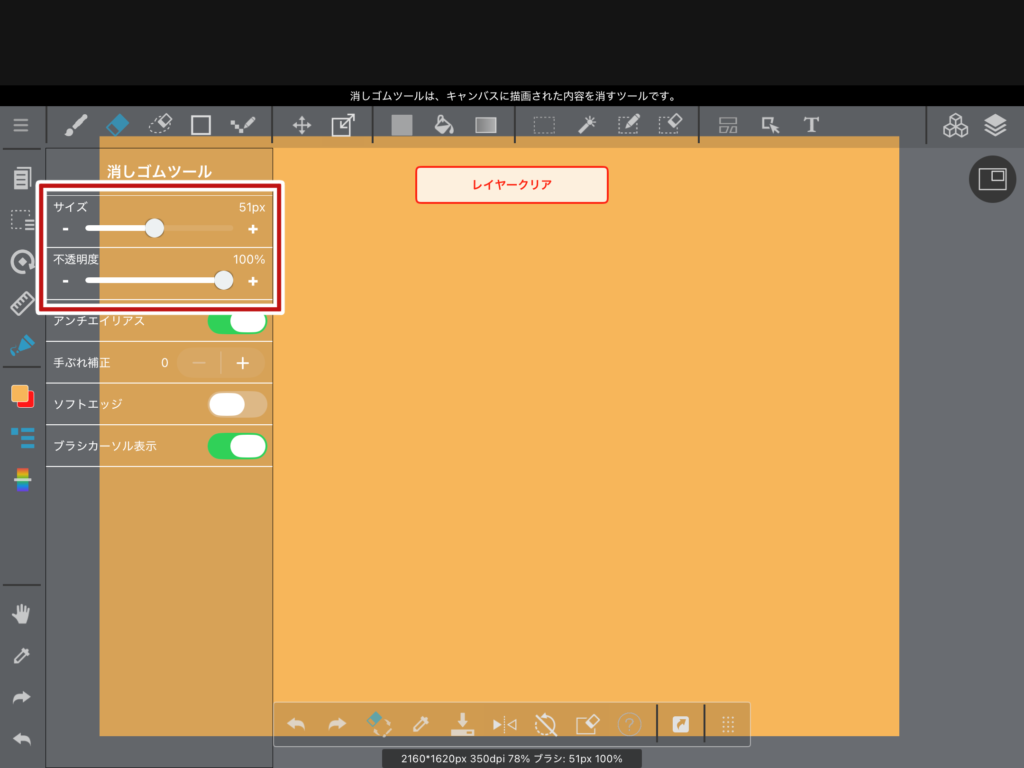
Task: Select the Text tool
Action: tap(811, 125)
